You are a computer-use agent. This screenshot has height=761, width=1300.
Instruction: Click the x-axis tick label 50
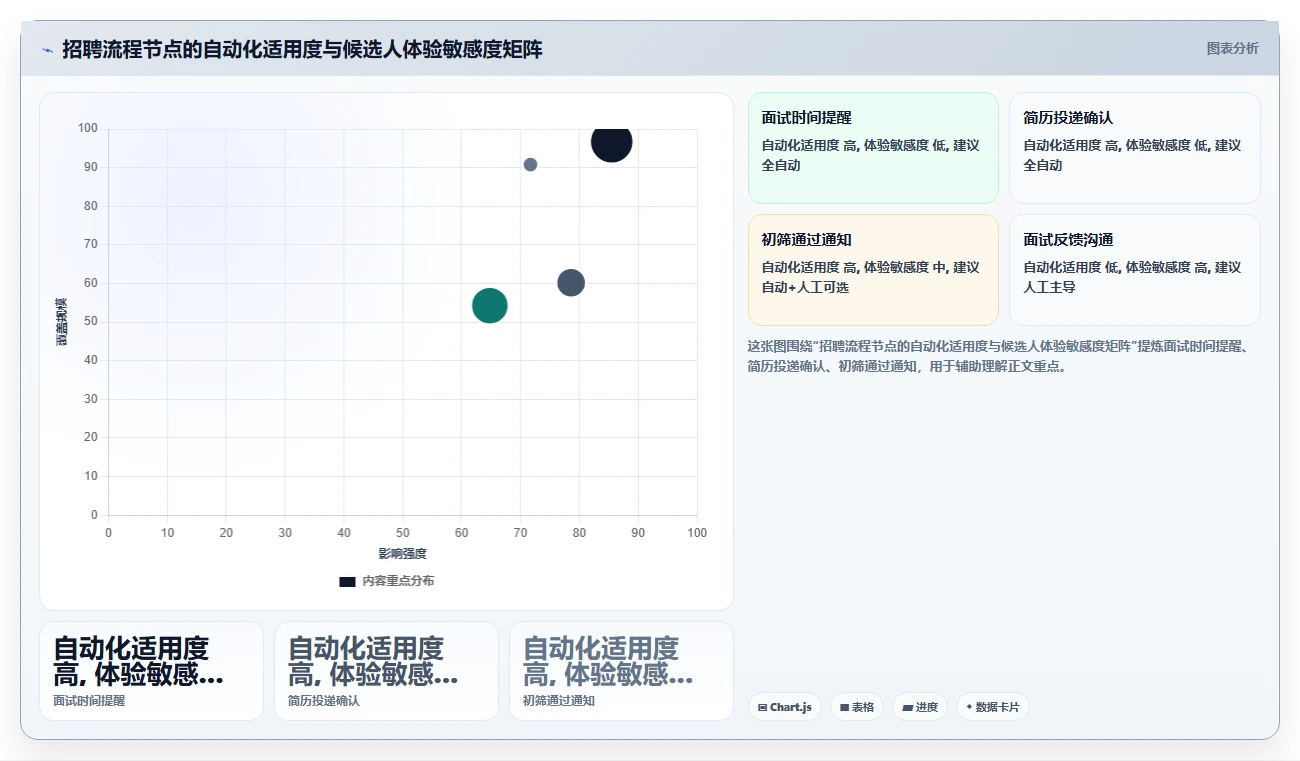point(402,533)
